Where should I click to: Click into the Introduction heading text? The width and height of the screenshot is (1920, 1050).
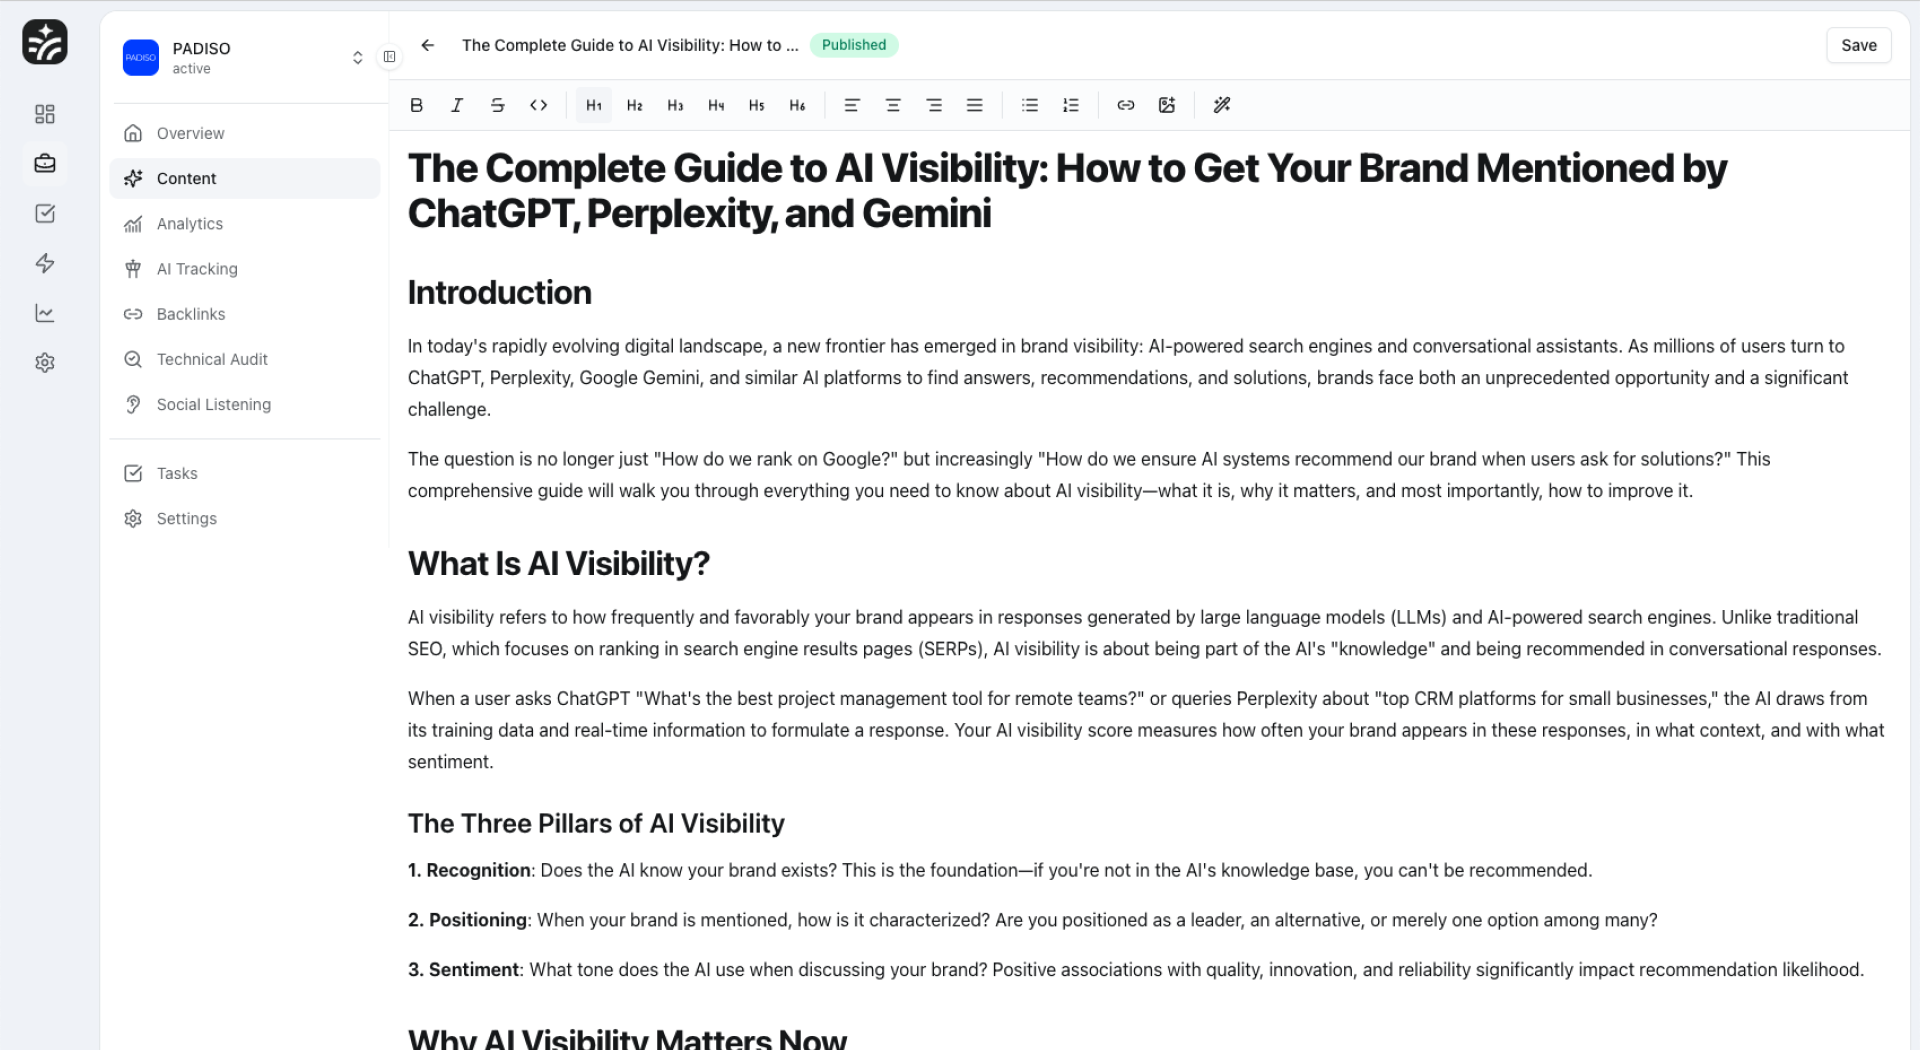click(x=499, y=293)
